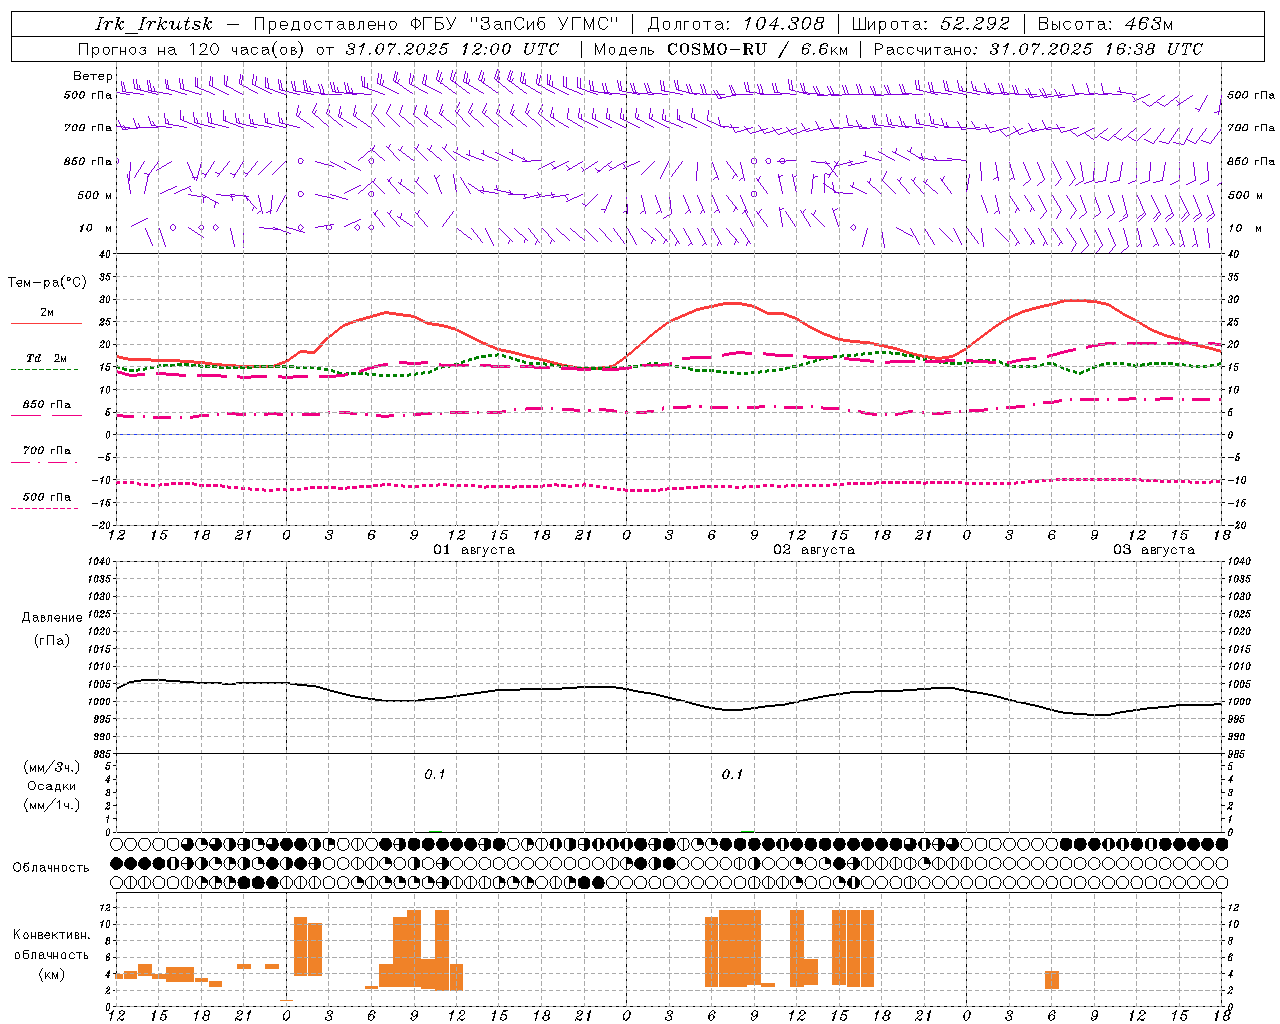This screenshot has width=1280, height=1024.
Task: Click the Прогноз на 120 часа(ов) text
Action: coord(193,49)
